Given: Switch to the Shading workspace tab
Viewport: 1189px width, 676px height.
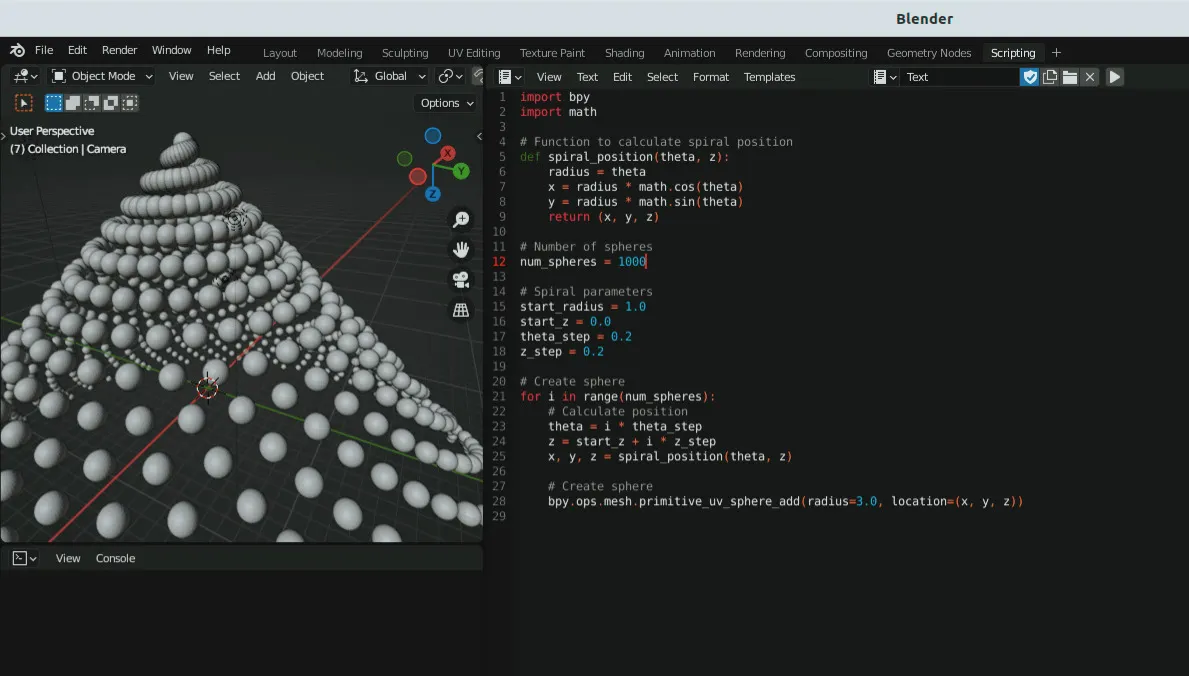Looking at the screenshot, I should pyautogui.click(x=624, y=53).
